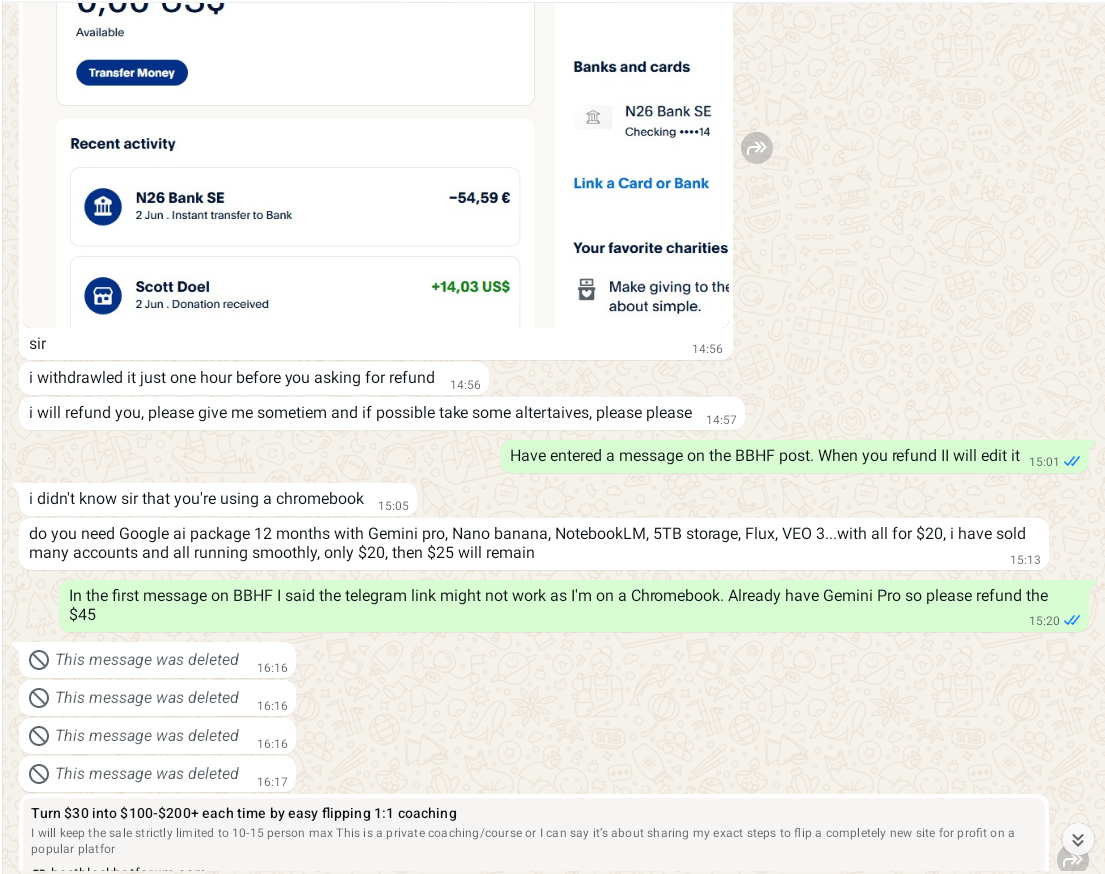The image size is (1105, 874).
Task: Click the deleted message timestamped 16:17
Action: click(156, 774)
